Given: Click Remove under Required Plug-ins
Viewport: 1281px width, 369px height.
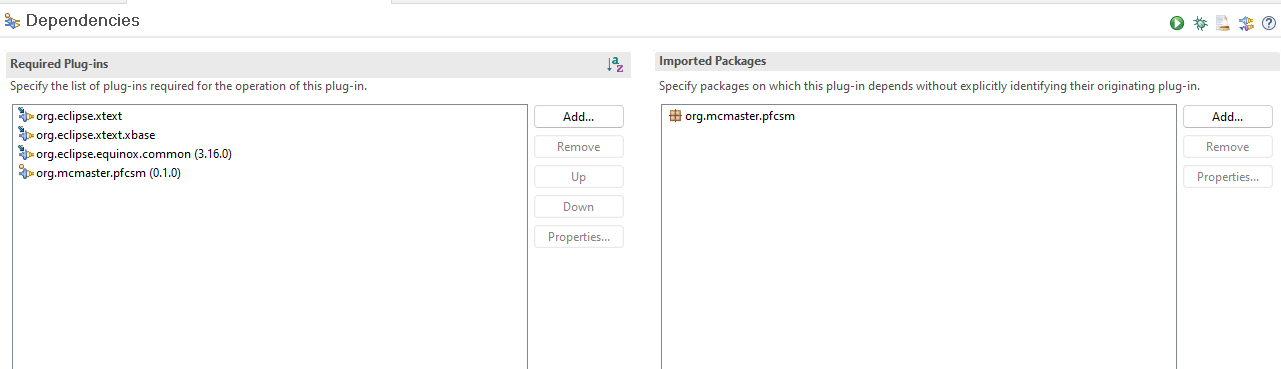Looking at the screenshot, I should (579, 146).
